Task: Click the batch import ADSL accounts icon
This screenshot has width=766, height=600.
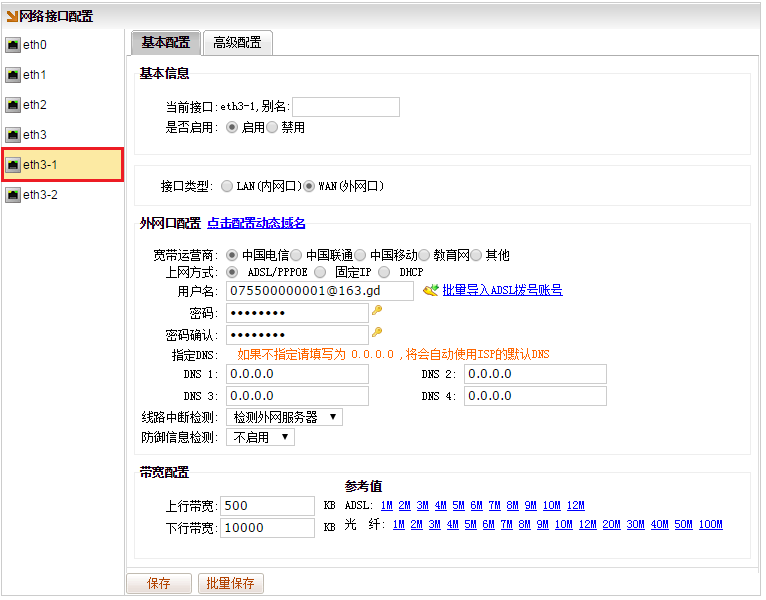Action: pos(430,290)
